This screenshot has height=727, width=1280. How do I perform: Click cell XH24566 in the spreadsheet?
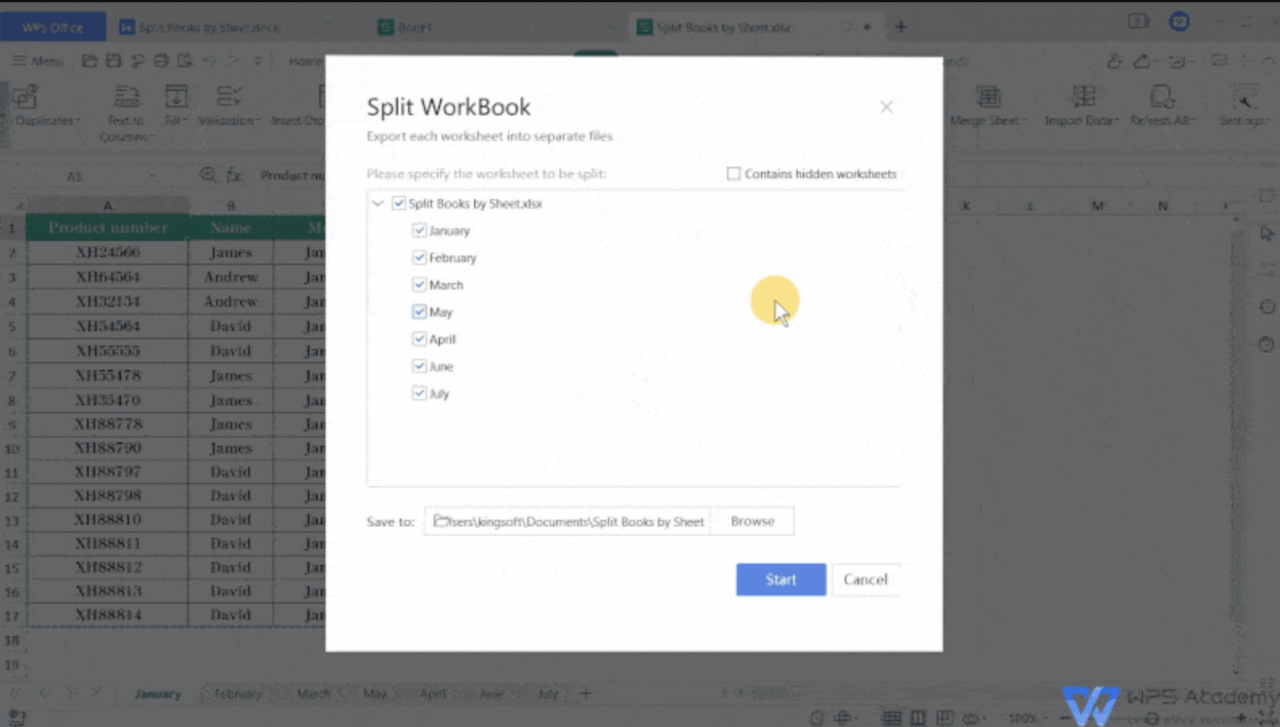[108, 253]
